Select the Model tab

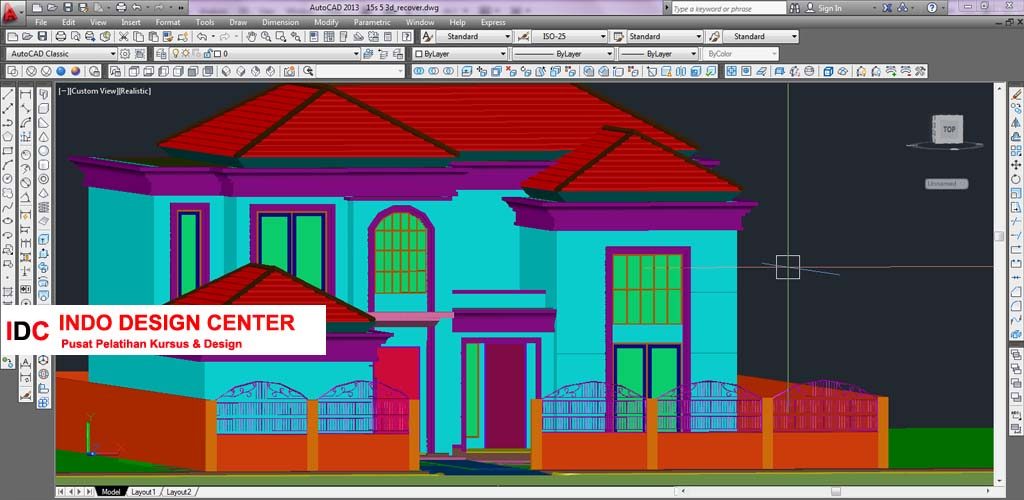[x=110, y=492]
